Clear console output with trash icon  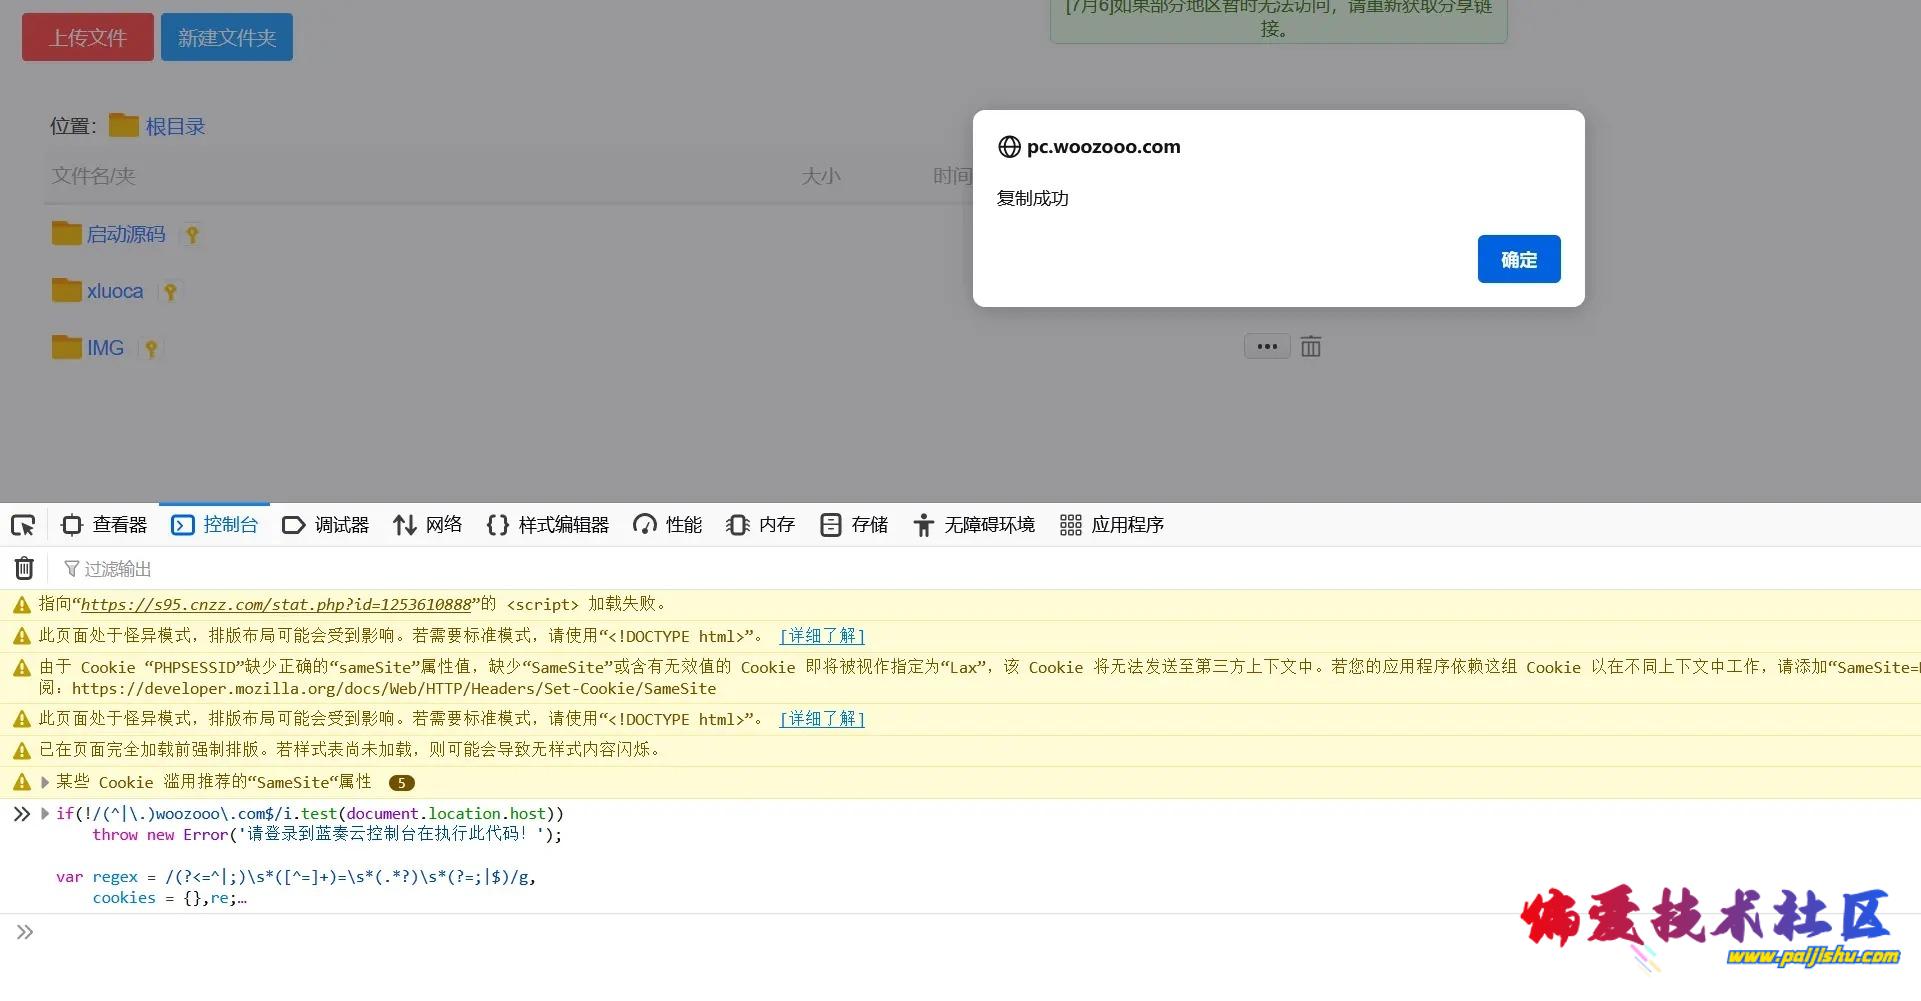point(24,569)
